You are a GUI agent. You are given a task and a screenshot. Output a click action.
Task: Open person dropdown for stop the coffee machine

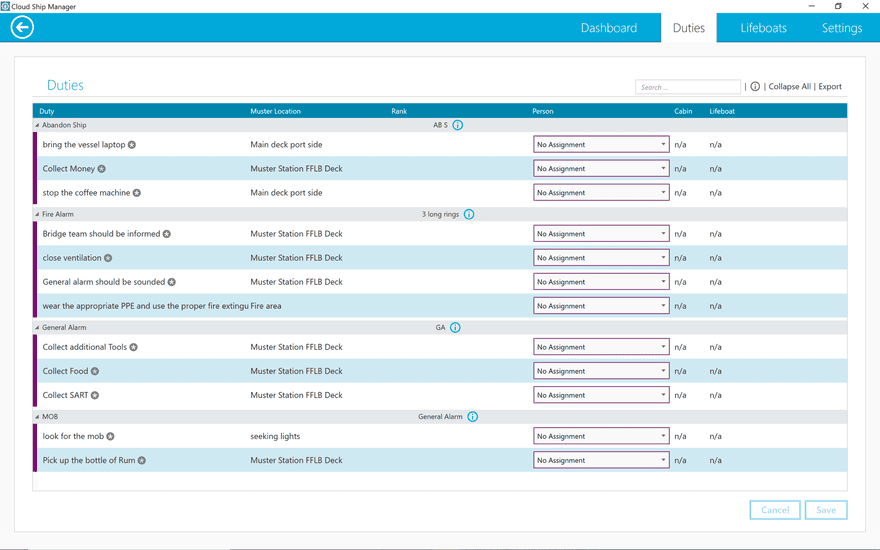click(601, 192)
